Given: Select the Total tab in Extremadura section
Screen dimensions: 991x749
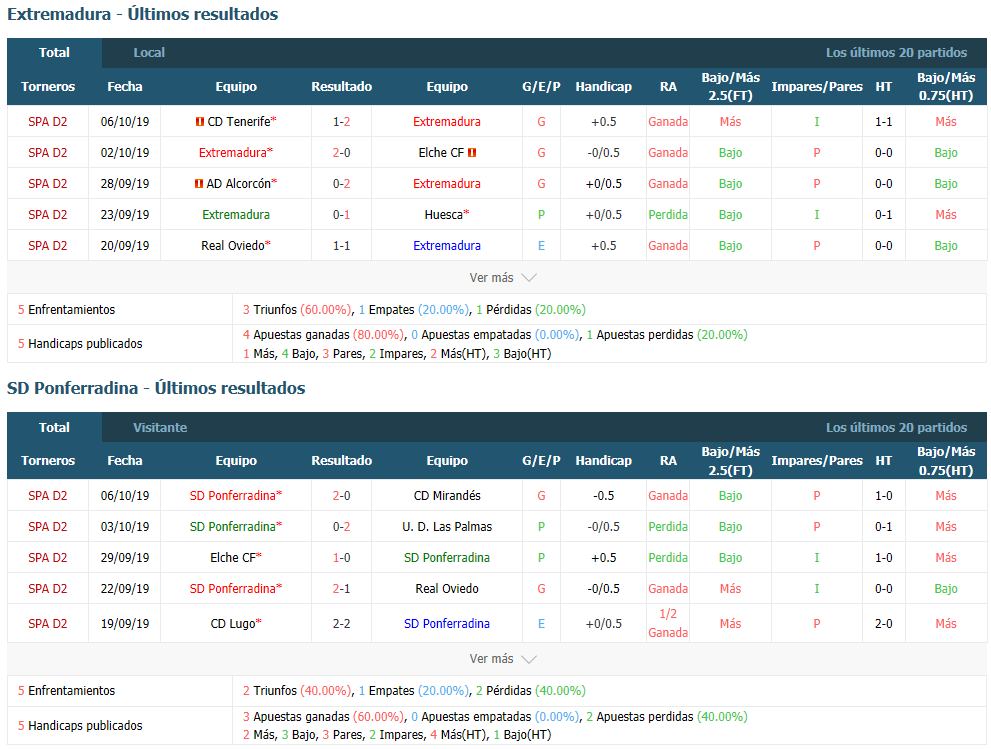Looking at the screenshot, I should click(x=54, y=53).
